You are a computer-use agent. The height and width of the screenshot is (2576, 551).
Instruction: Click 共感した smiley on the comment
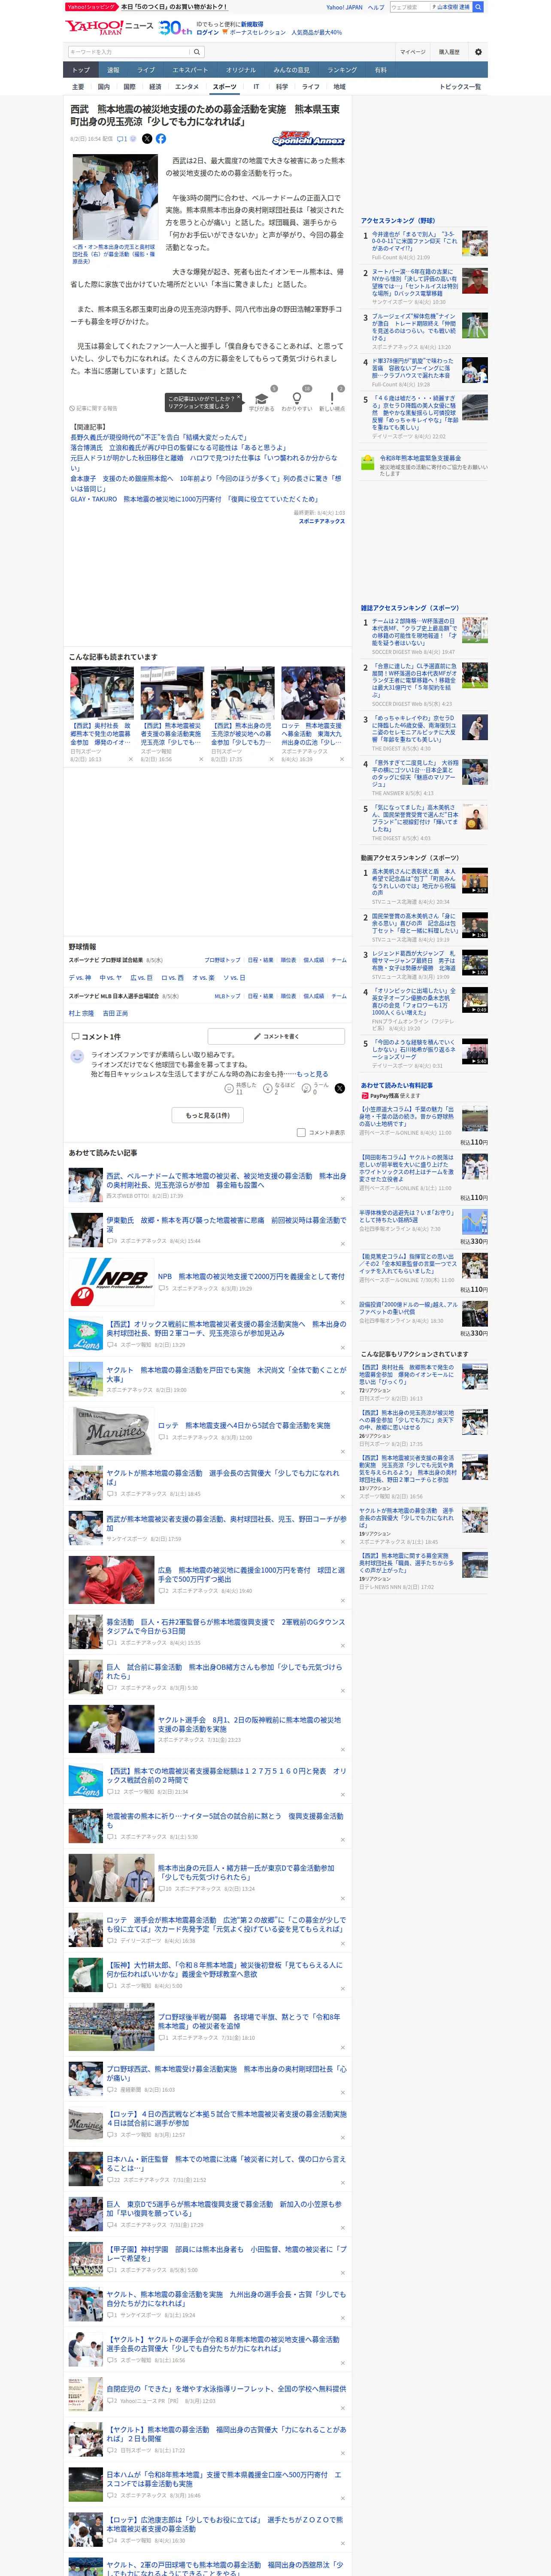(x=229, y=1088)
